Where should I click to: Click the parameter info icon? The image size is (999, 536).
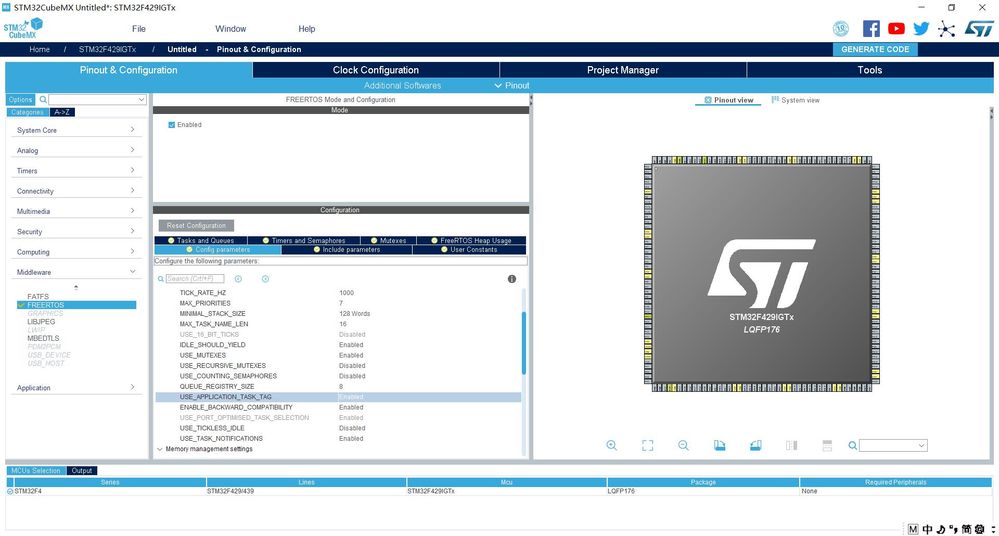512,279
